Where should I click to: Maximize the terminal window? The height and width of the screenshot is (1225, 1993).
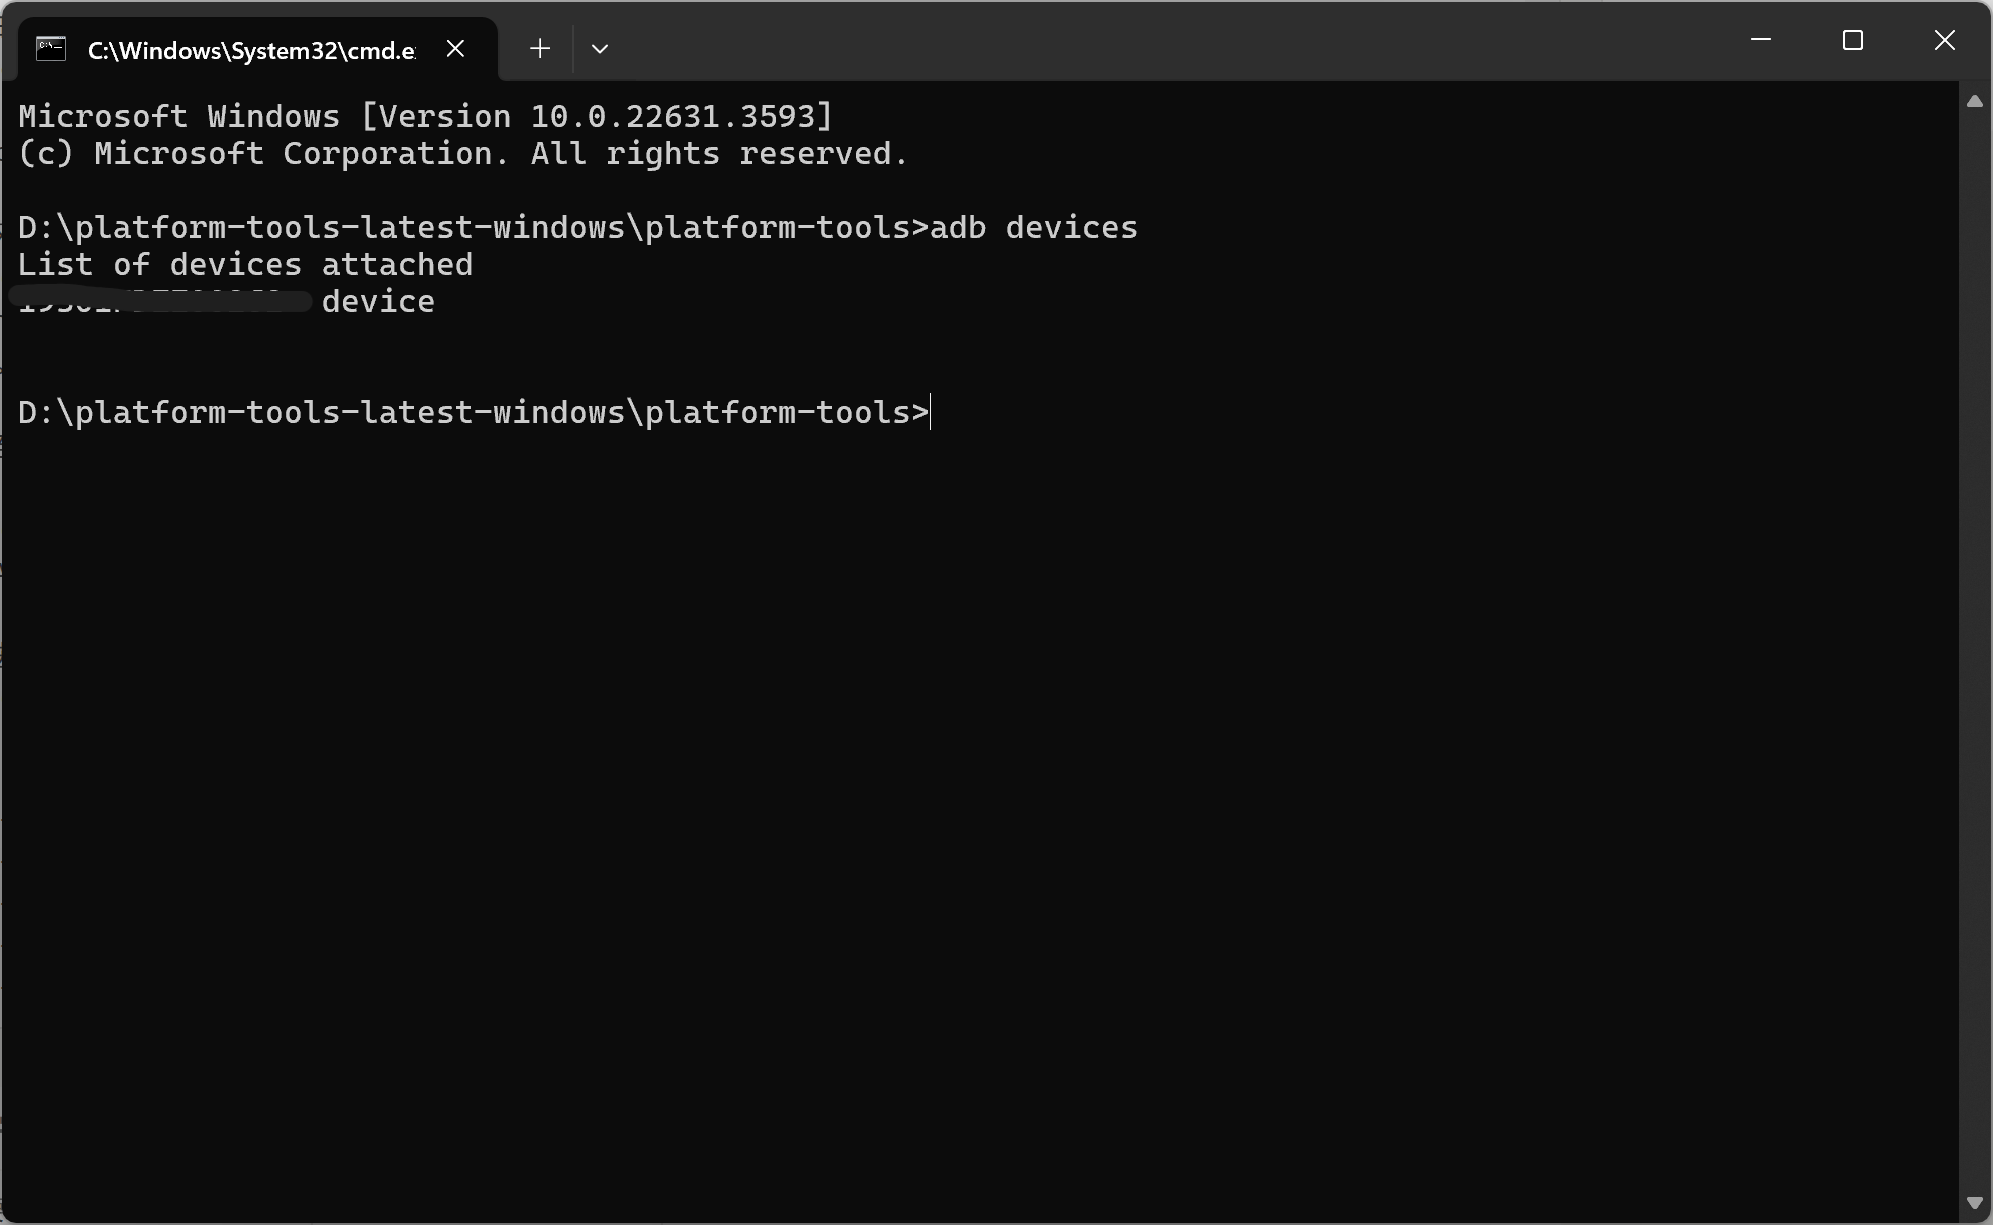point(1853,40)
